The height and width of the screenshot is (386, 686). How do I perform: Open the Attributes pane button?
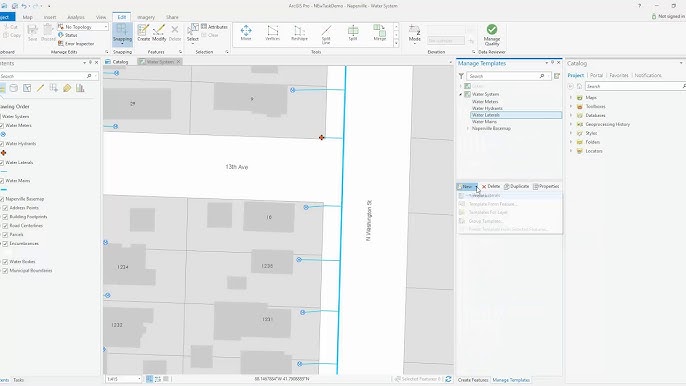click(x=214, y=27)
